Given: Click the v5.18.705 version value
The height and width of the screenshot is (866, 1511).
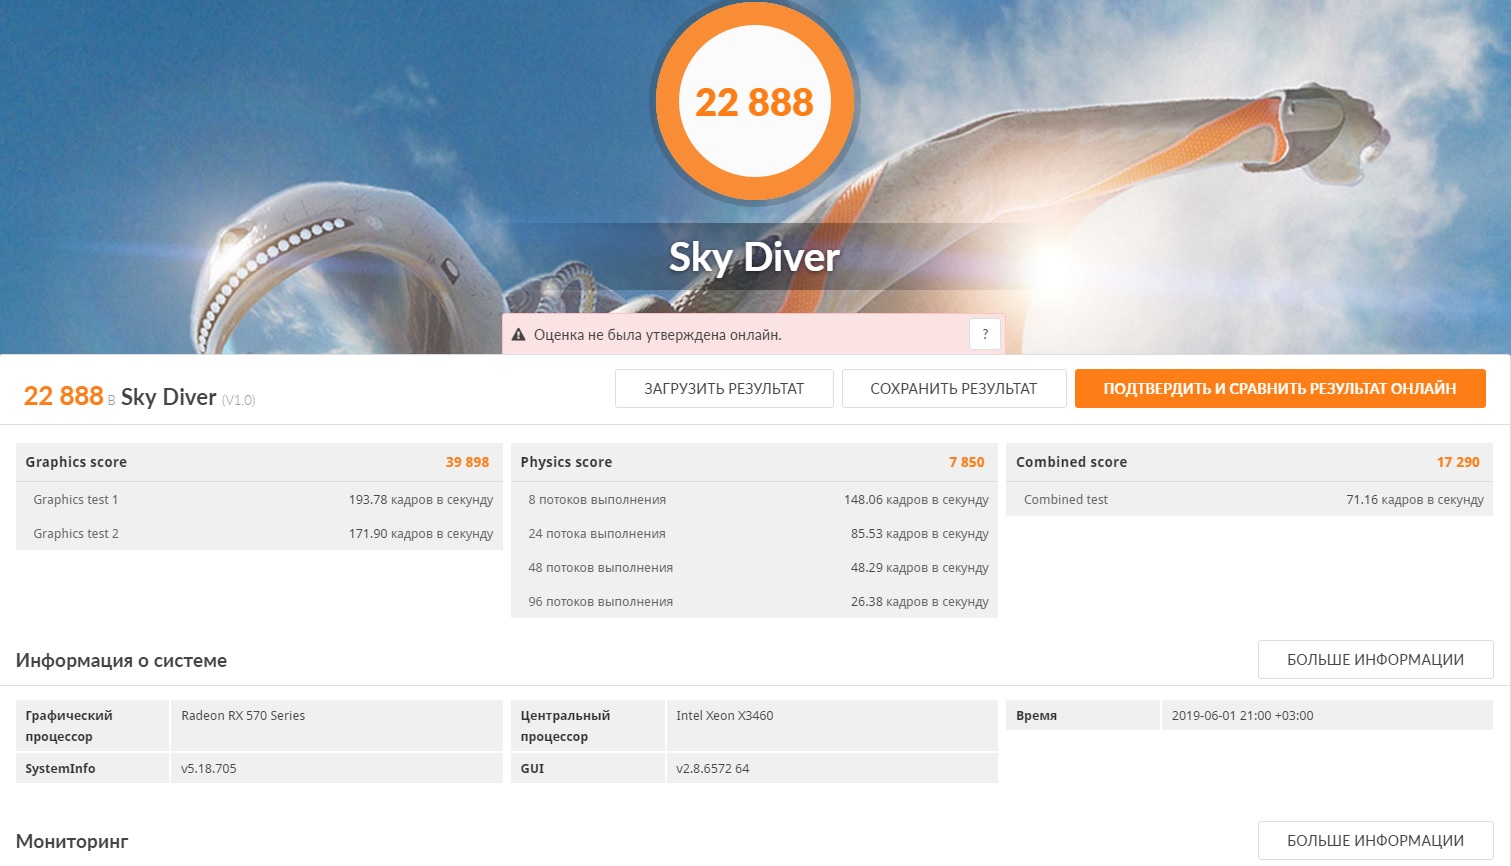Looking at the screenshot, I should tap(209, 769).
